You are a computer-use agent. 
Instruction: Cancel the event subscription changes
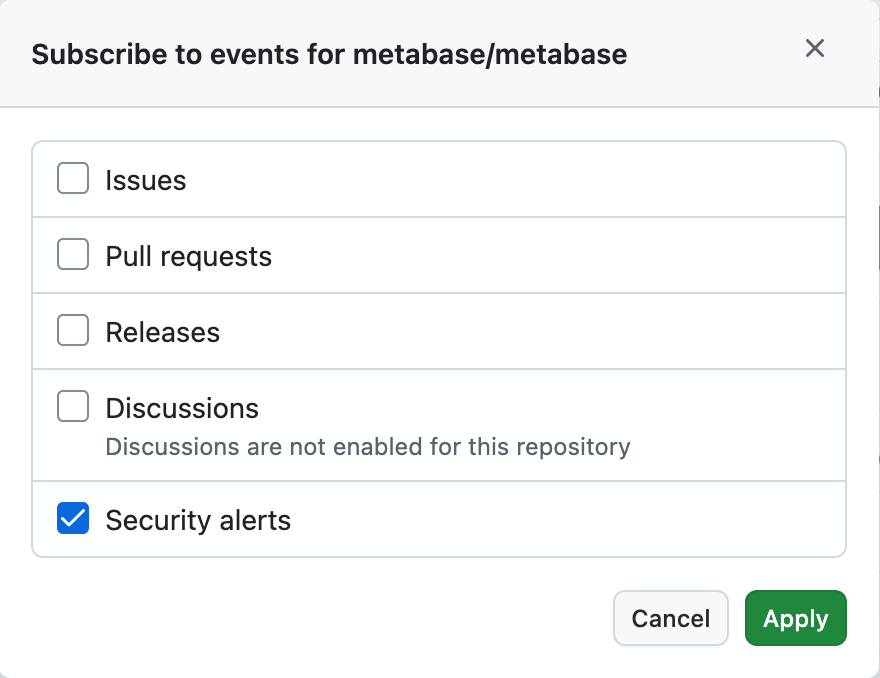pyautogui.click(x=671, y=618)
